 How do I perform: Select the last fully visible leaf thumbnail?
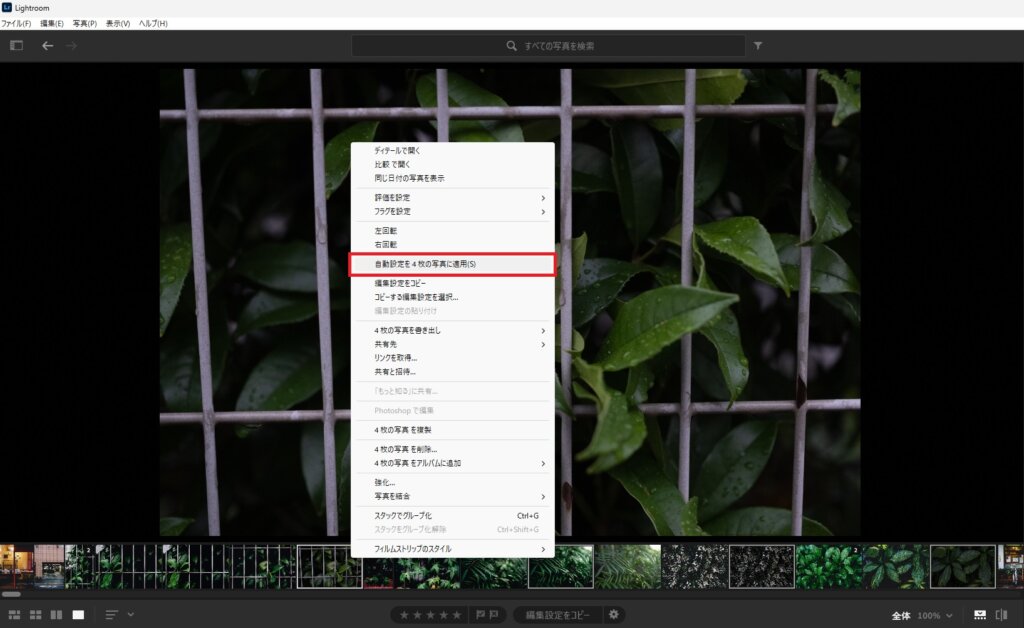(963, 567)
